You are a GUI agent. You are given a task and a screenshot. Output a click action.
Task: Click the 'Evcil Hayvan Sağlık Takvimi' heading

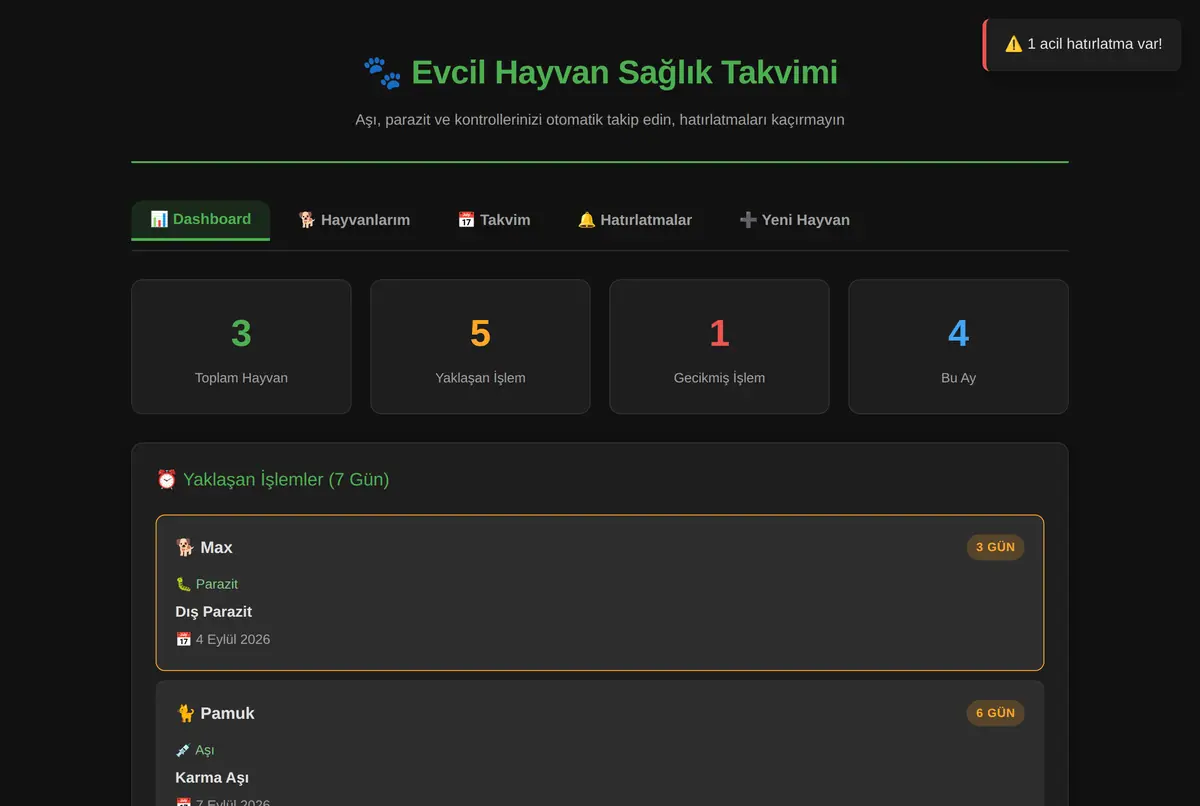(600, 73)
